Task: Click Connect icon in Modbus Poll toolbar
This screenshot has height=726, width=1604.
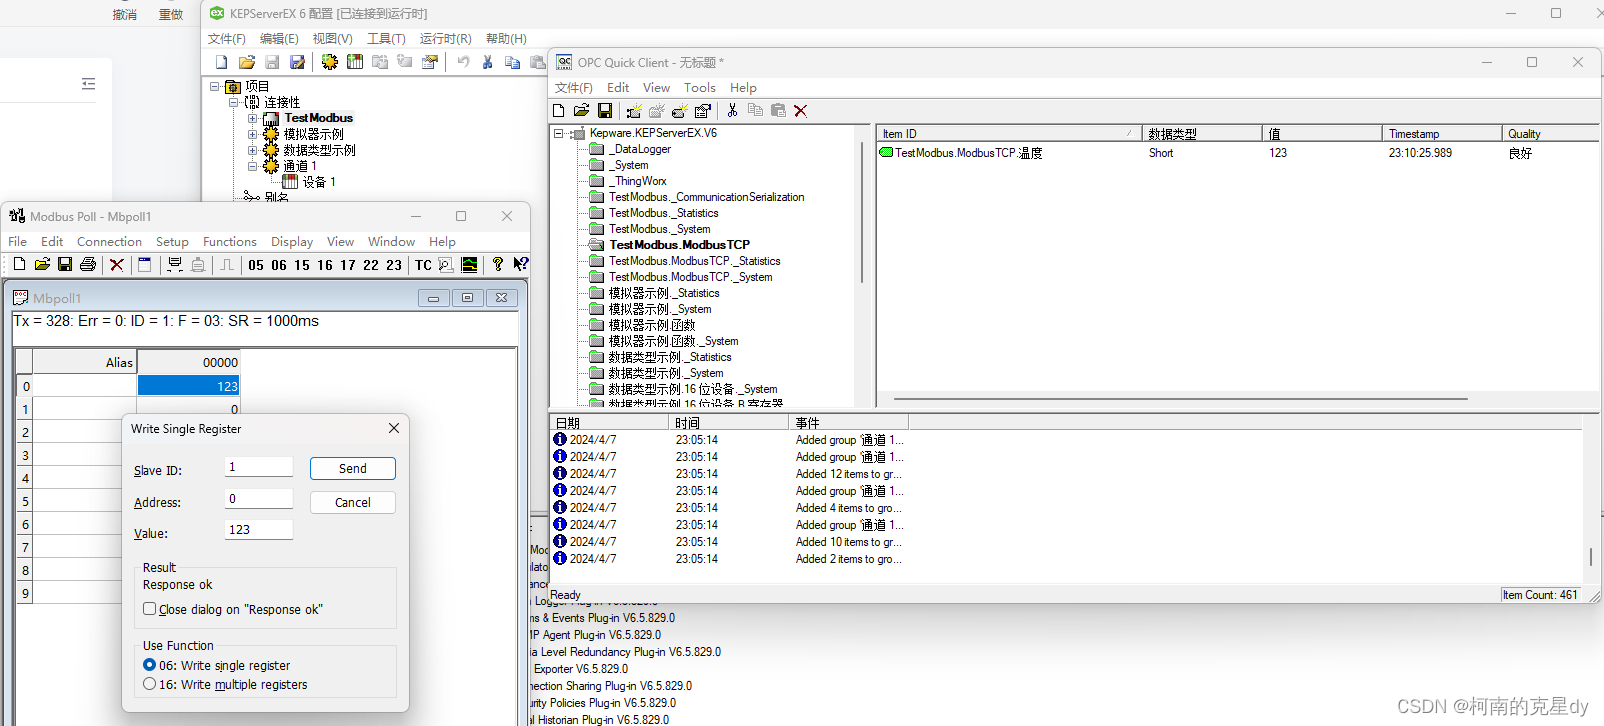Action: [175, 264]
